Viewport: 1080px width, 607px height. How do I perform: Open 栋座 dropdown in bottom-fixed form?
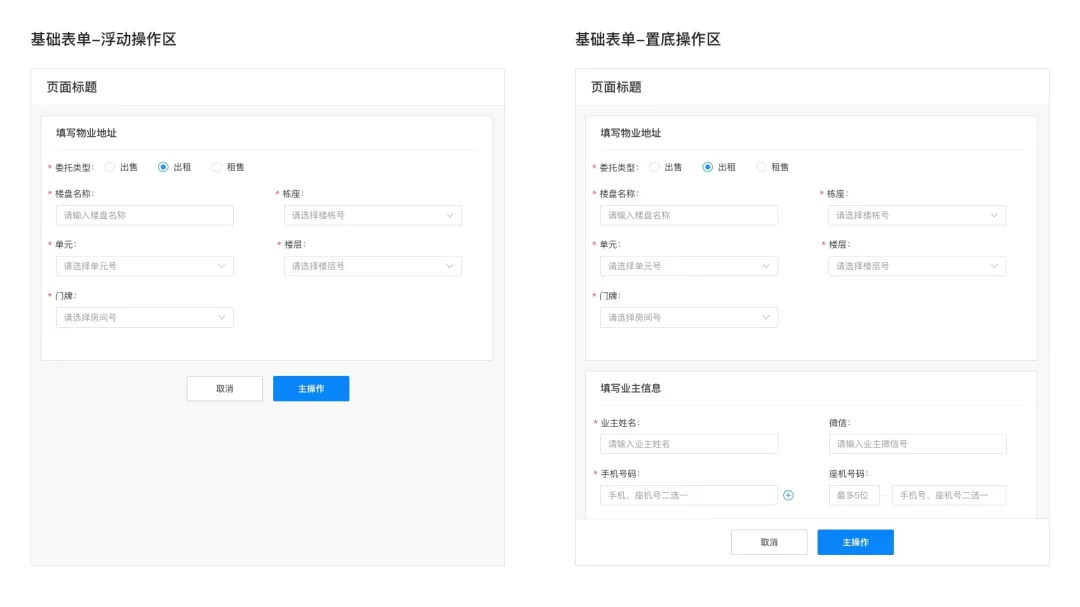pyautogui.click(x=917, y=215)
